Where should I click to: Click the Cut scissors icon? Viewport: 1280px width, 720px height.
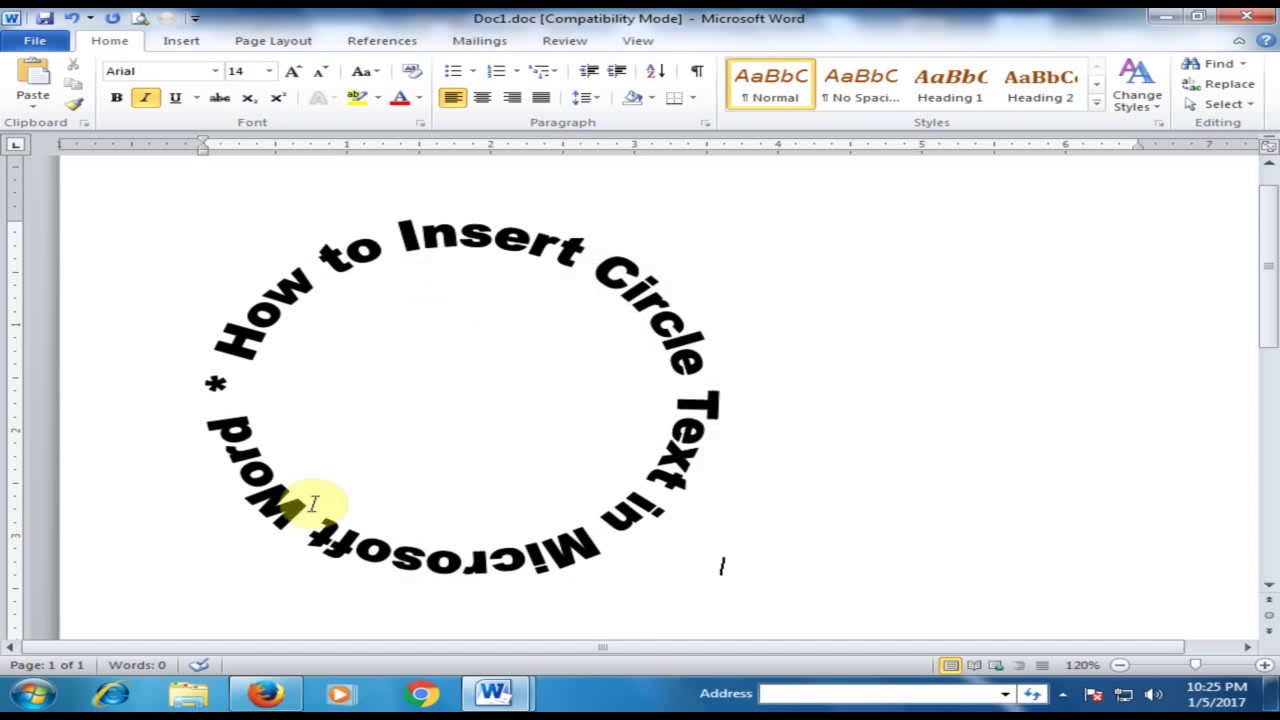(x=73, y=64)
